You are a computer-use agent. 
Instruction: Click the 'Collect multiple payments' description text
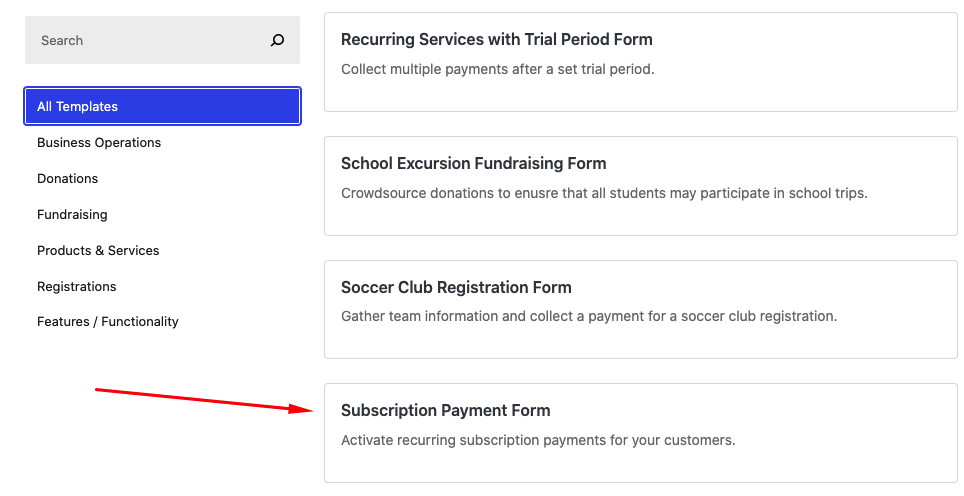[497, 70]
